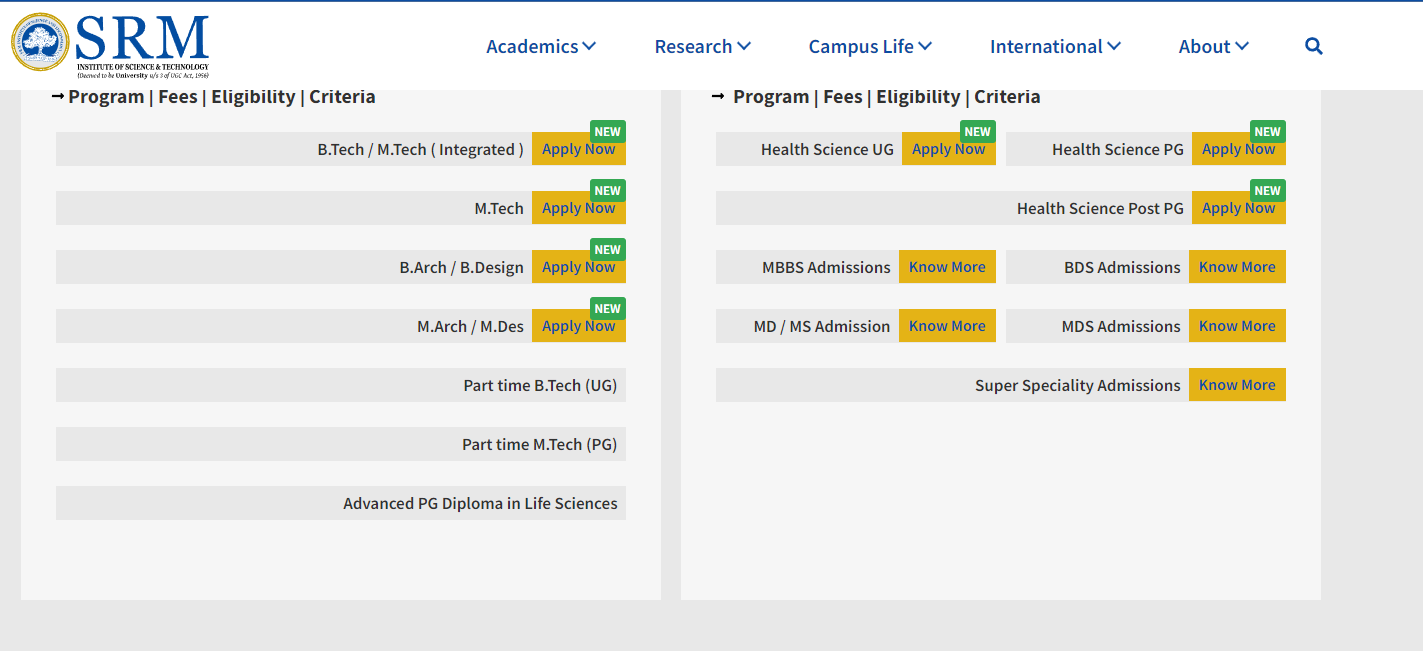The image size is (1423, 651).
Task: Apply Now for Health Science Post PG
Action: point(1239,208)
